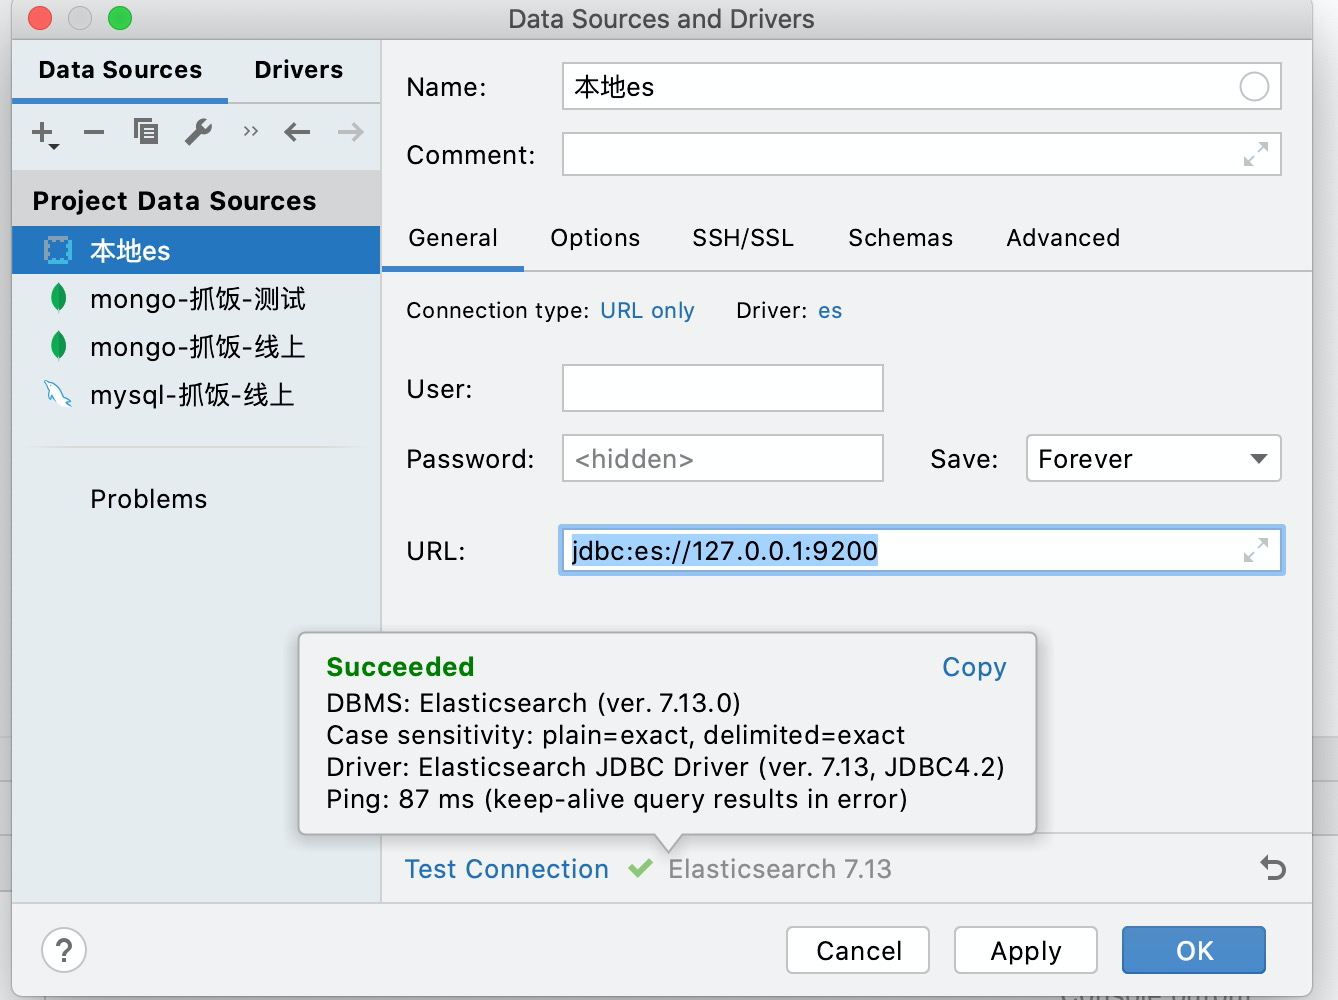The height and width of the screenshot is (1000, 1338).
Task: Open the Save 'Forever' dropdown
Action: point(1152,459)
